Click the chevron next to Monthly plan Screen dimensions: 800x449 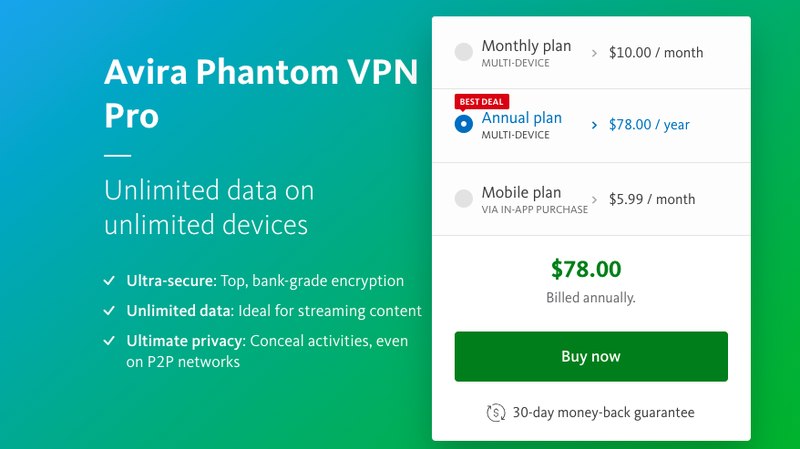(594, 53)
